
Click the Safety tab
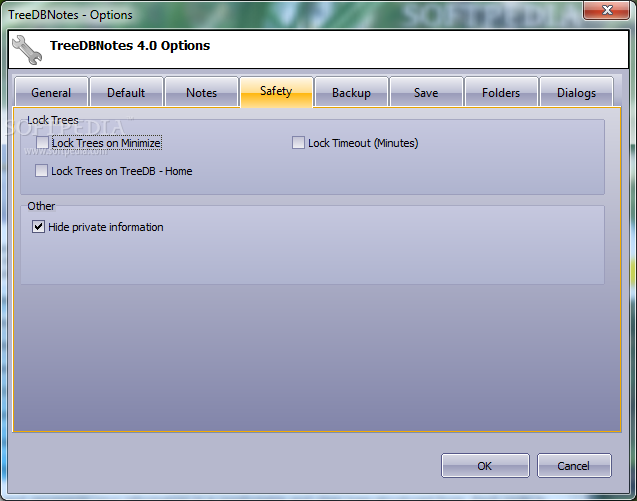click(x=276, y=91)
